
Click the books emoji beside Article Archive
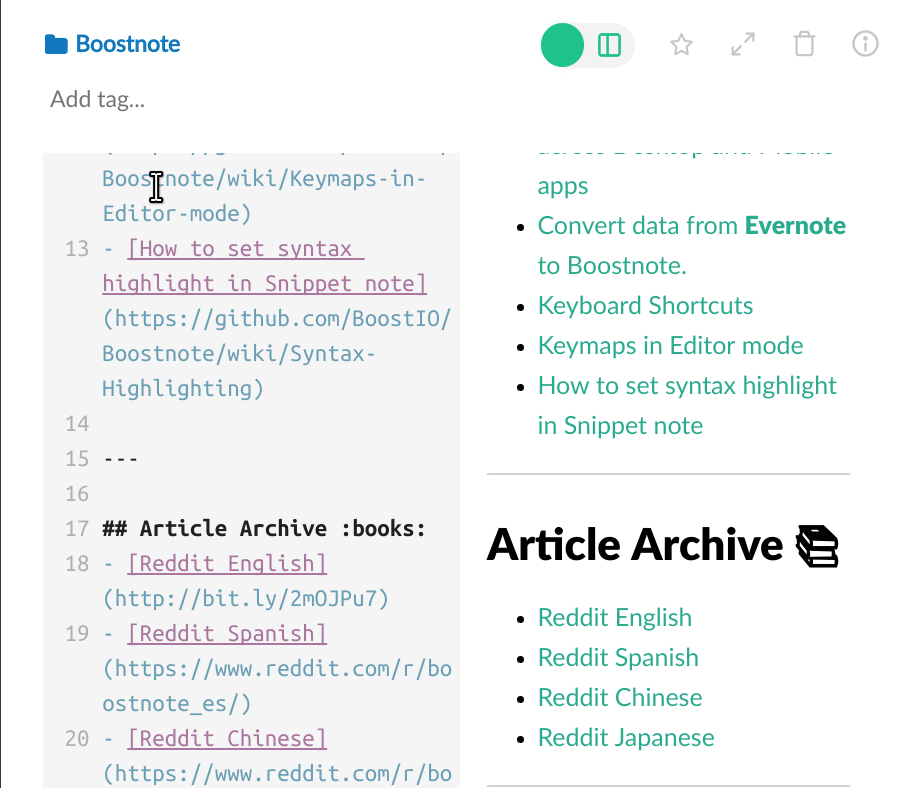coord(817,546)
